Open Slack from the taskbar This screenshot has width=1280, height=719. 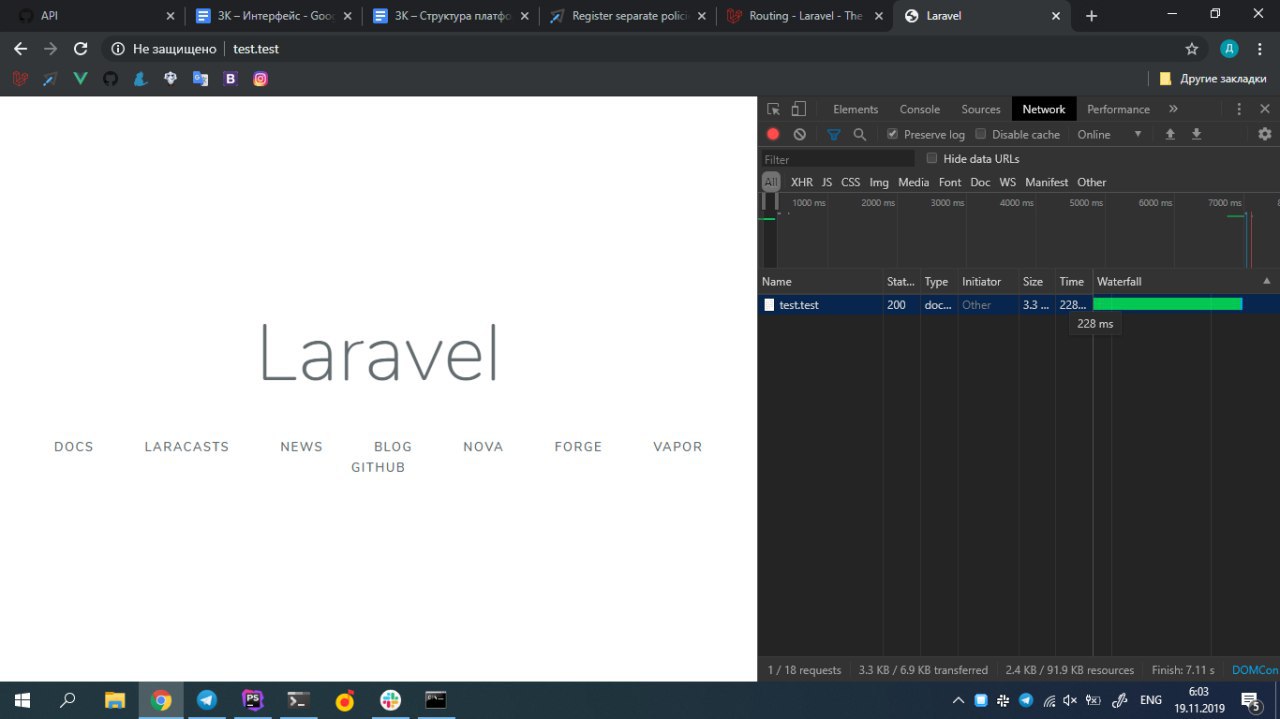(x=390, y=700)
